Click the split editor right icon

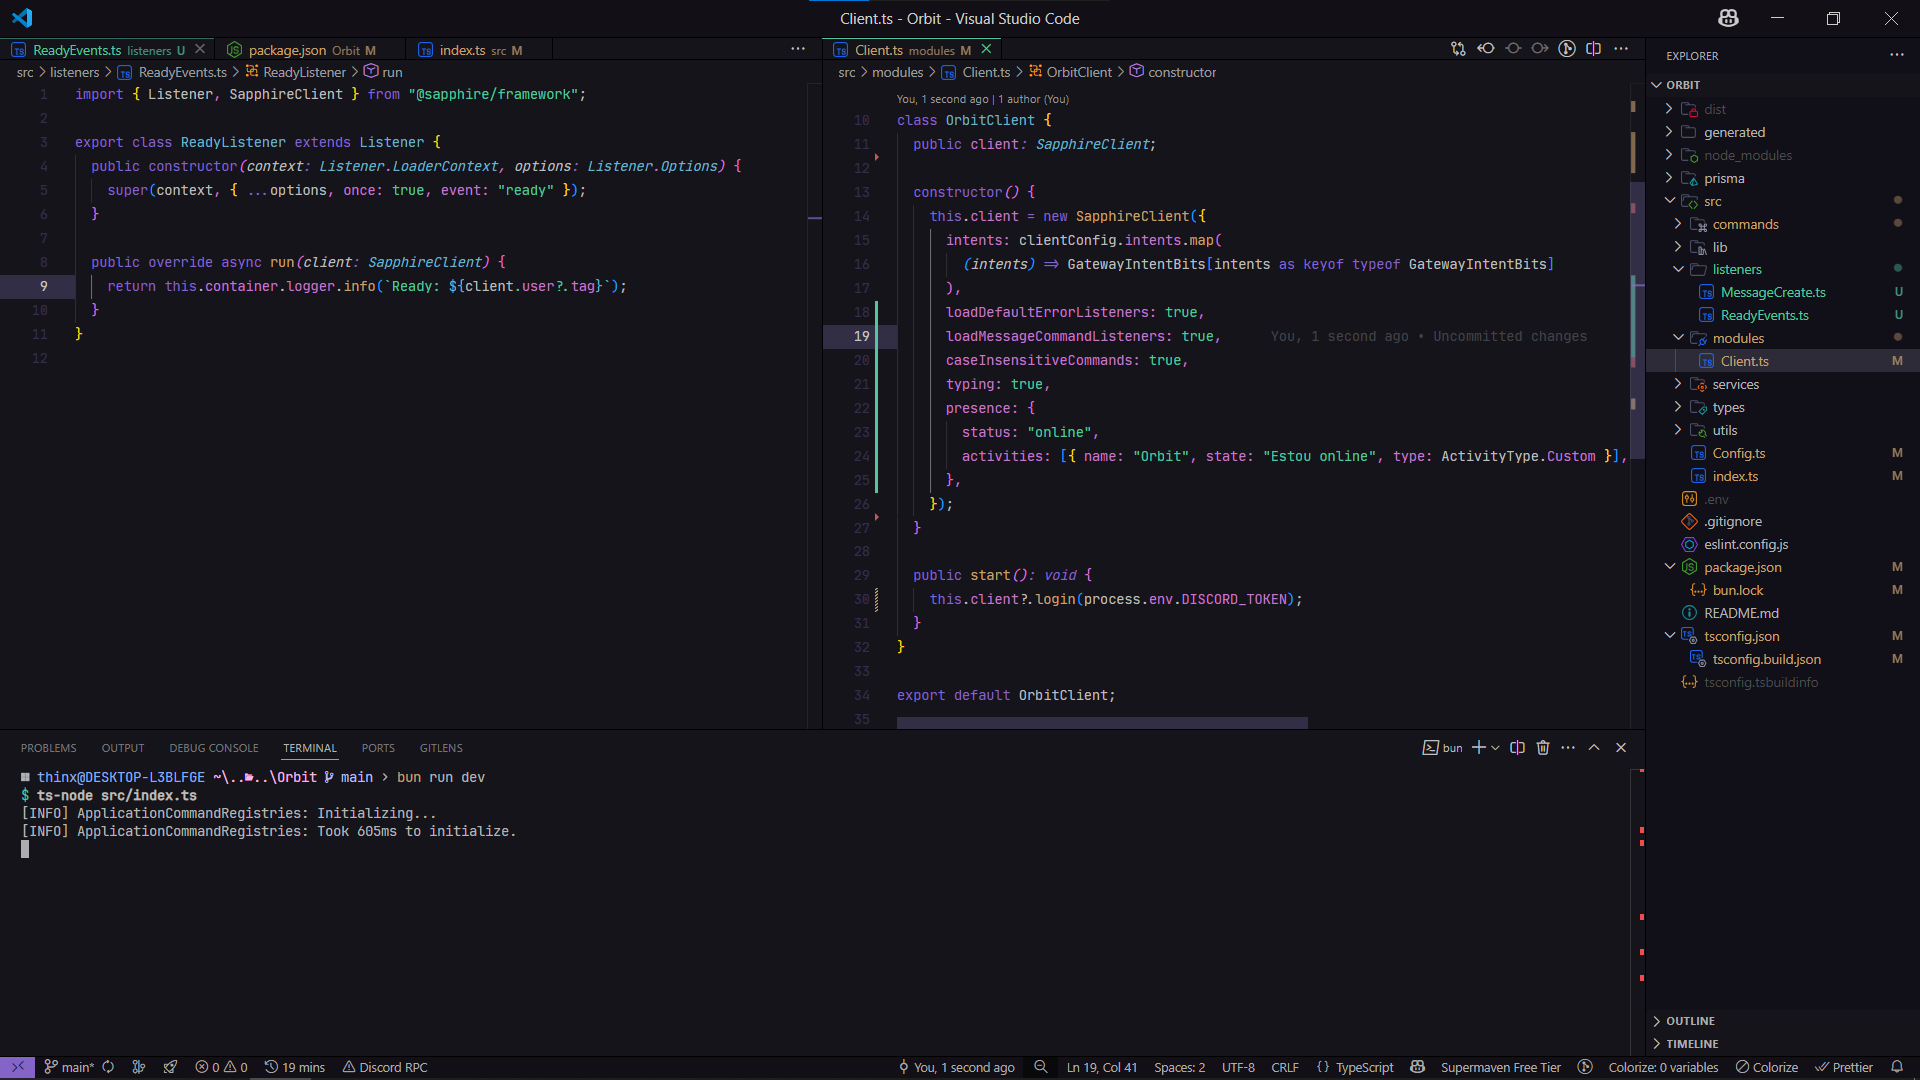[1594, 49]
